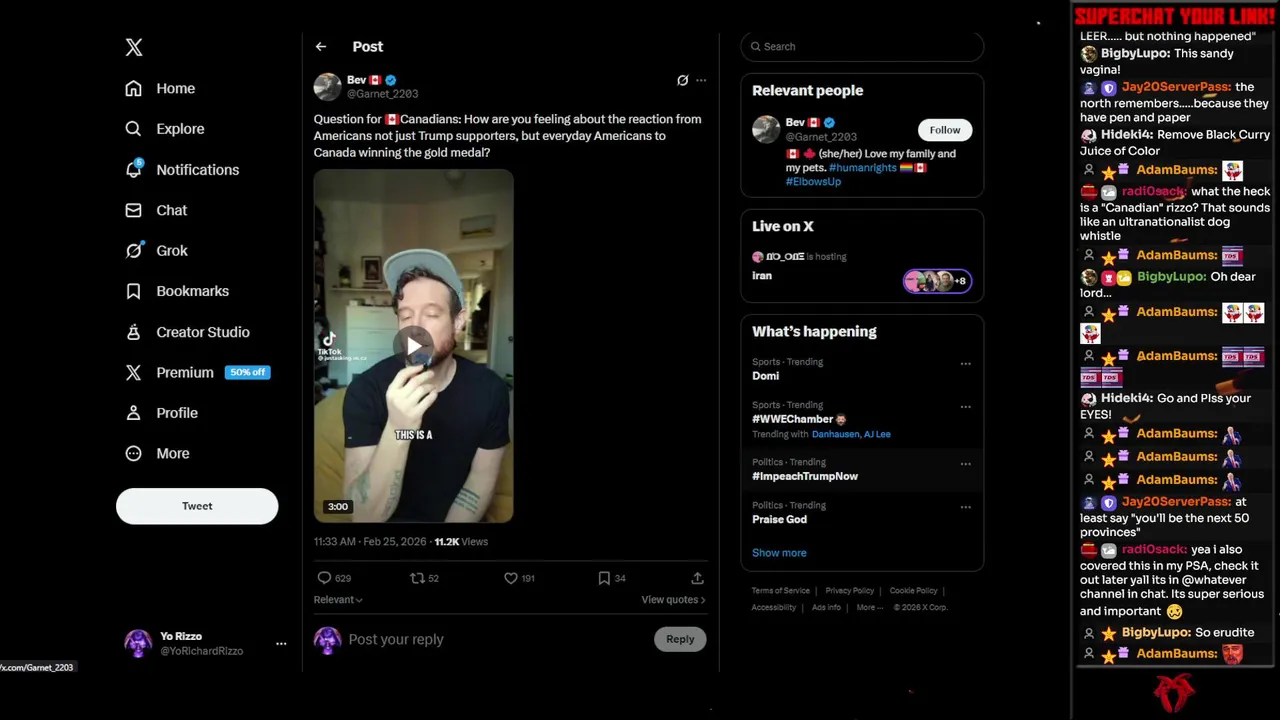Go back with the arrow icon
Viewport: 1280px width, 720px height.
[320, 47]
